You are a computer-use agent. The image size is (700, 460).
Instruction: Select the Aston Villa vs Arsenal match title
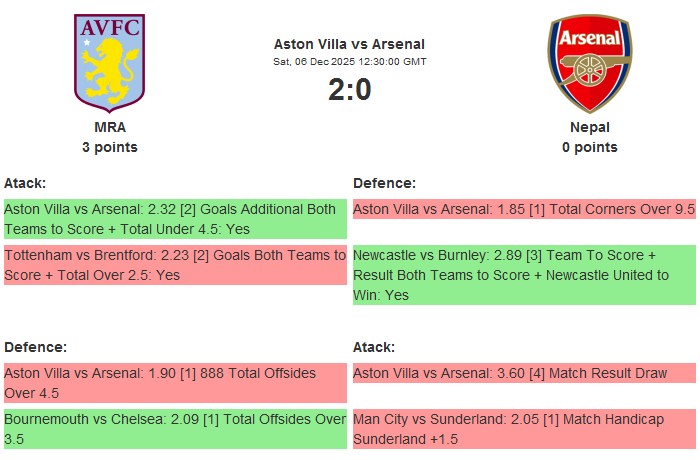349,44
